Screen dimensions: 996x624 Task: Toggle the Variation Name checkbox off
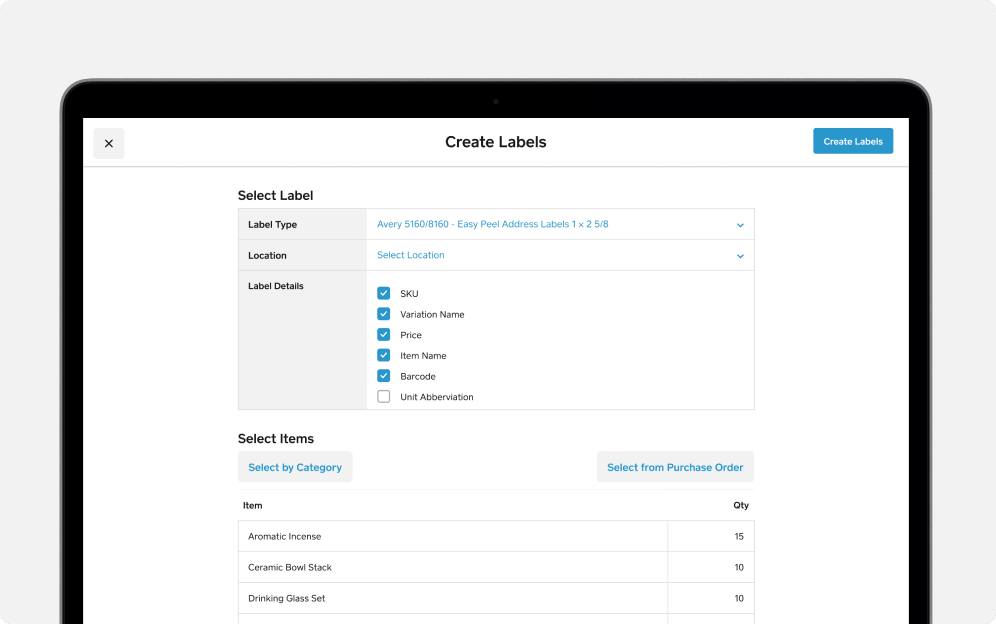point(383,313)
